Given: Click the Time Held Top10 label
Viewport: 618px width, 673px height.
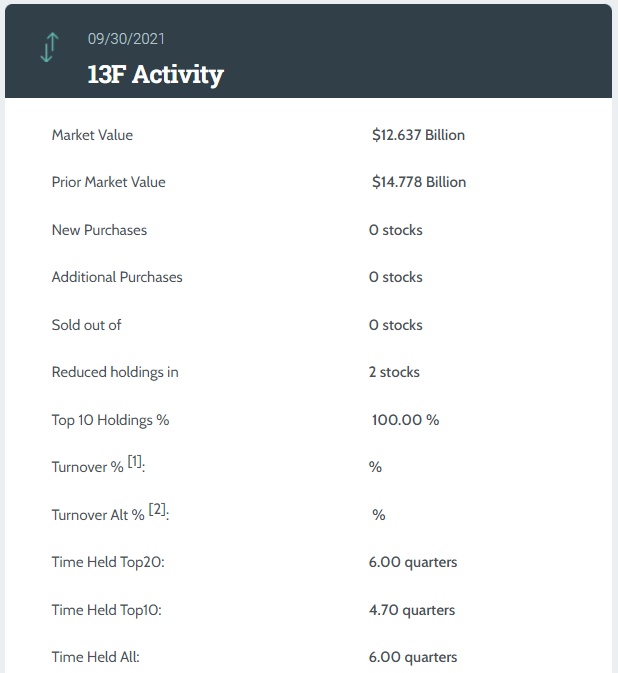Looking at the screenshot, I should coord(106,610).
